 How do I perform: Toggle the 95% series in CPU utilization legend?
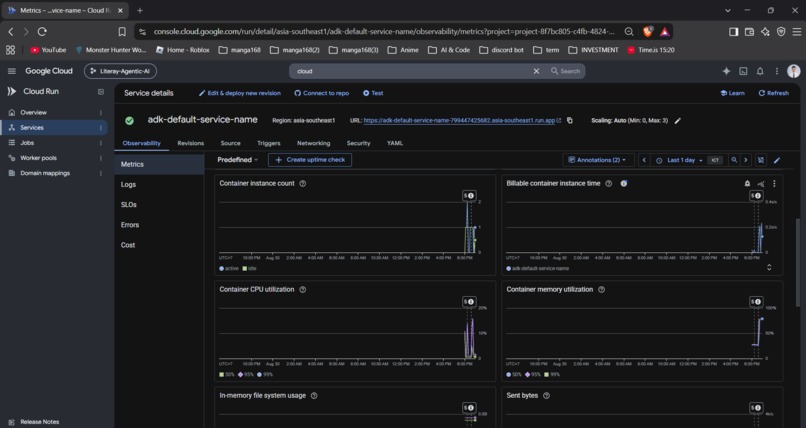coord(246,375)
